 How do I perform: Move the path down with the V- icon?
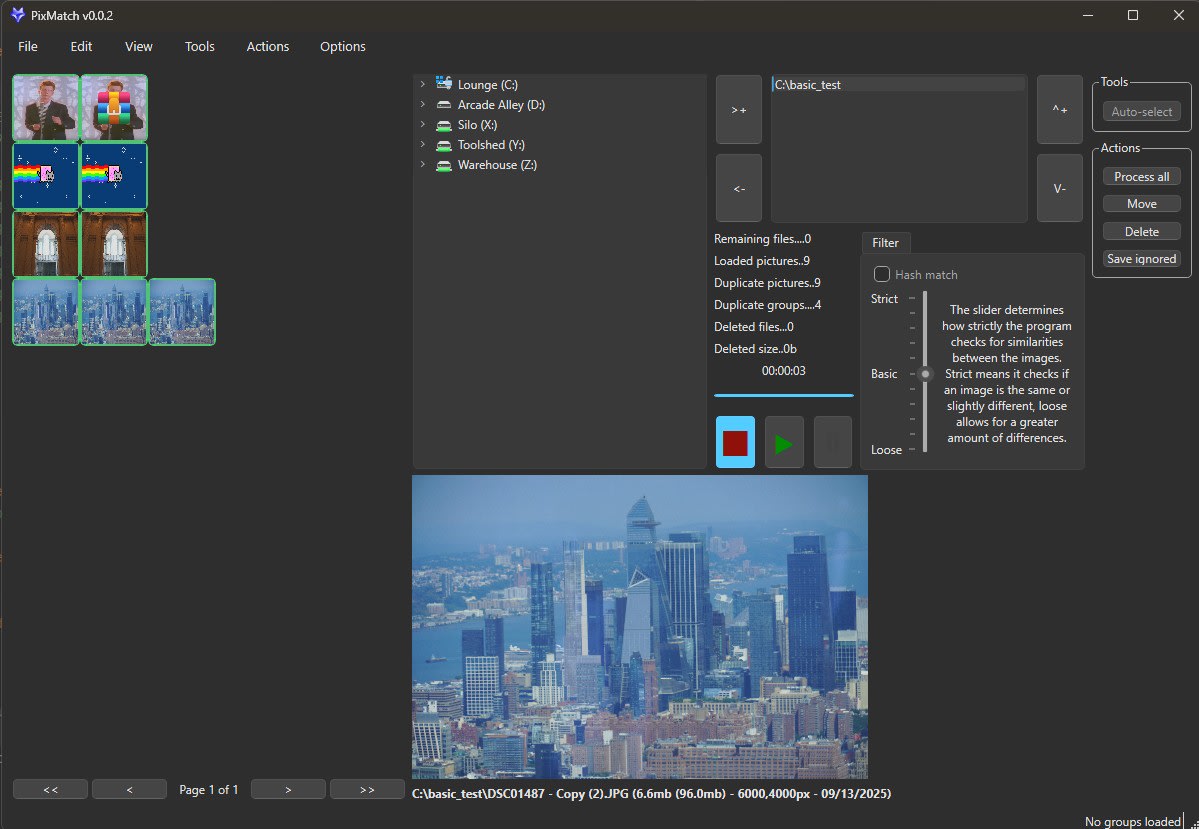(x=1059, y=187)
